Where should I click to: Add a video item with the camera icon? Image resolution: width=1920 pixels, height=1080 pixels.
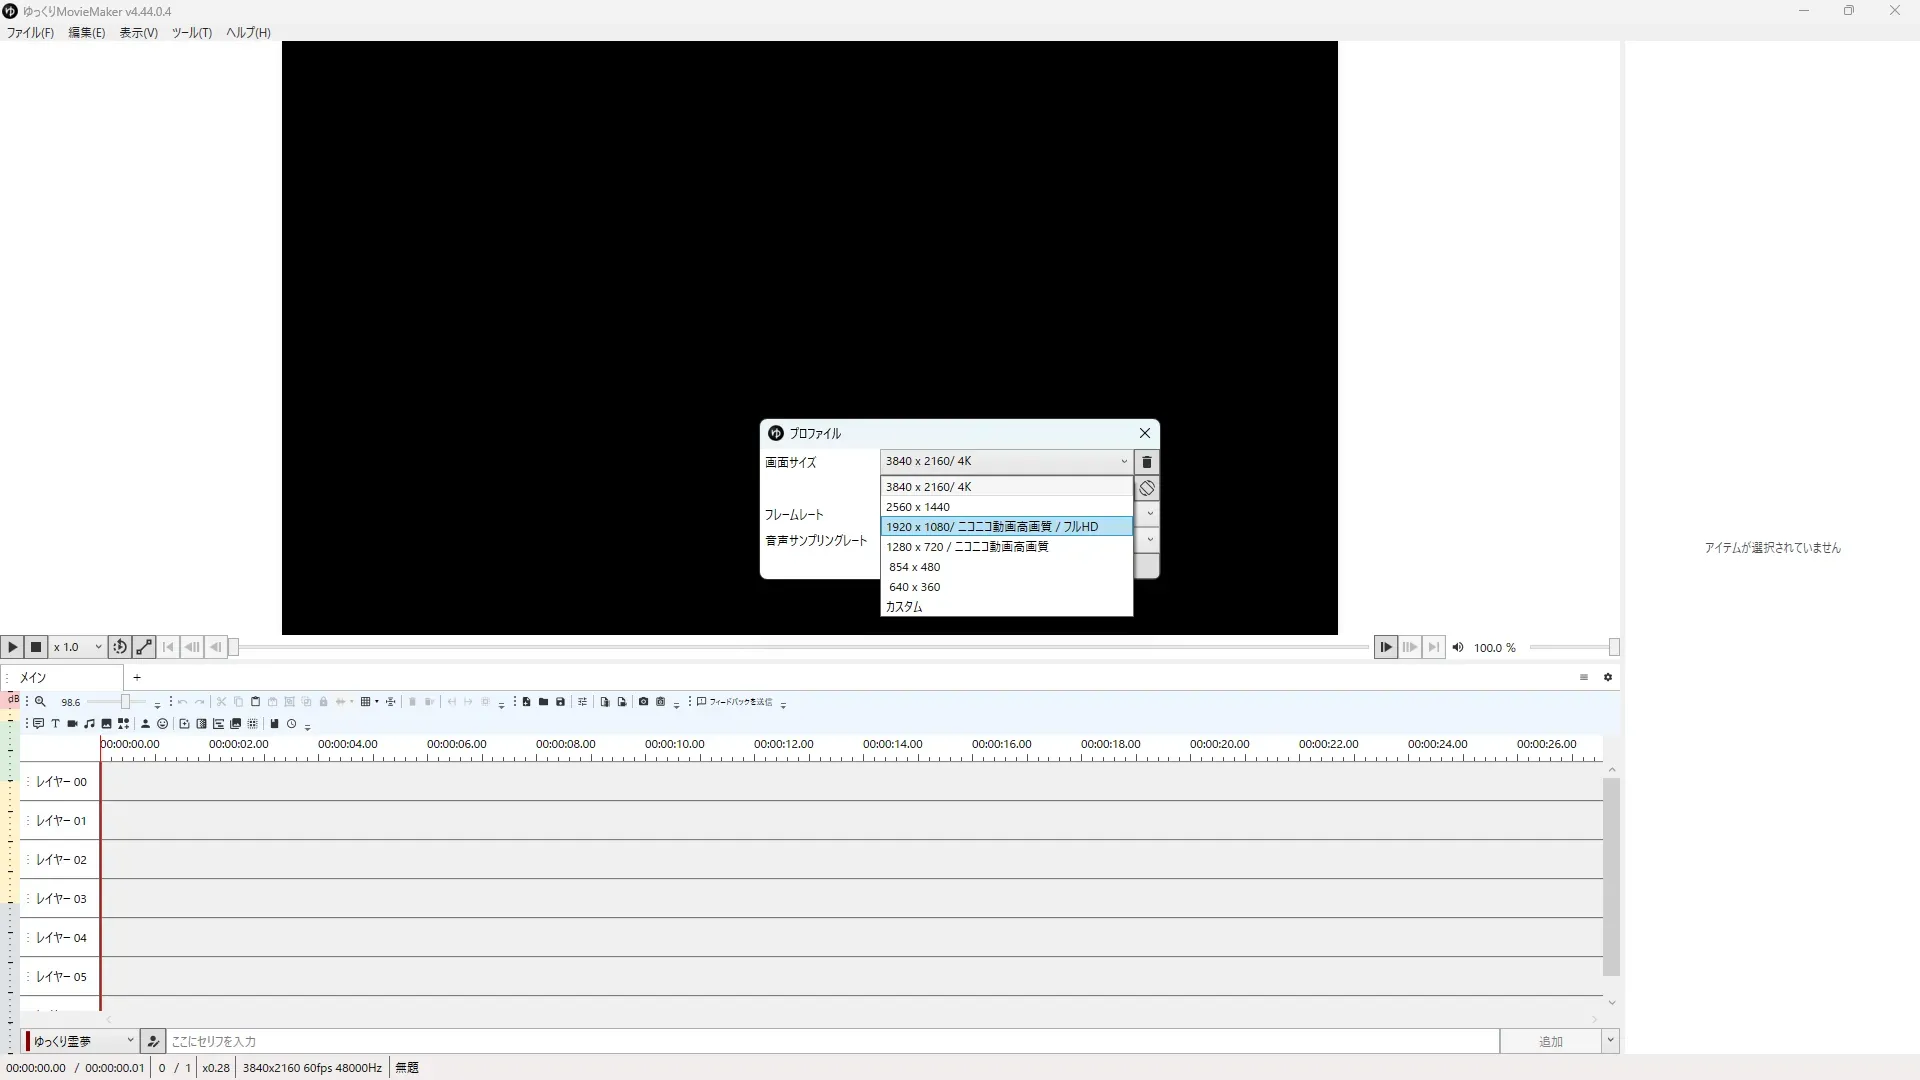(x=72, y=724)
